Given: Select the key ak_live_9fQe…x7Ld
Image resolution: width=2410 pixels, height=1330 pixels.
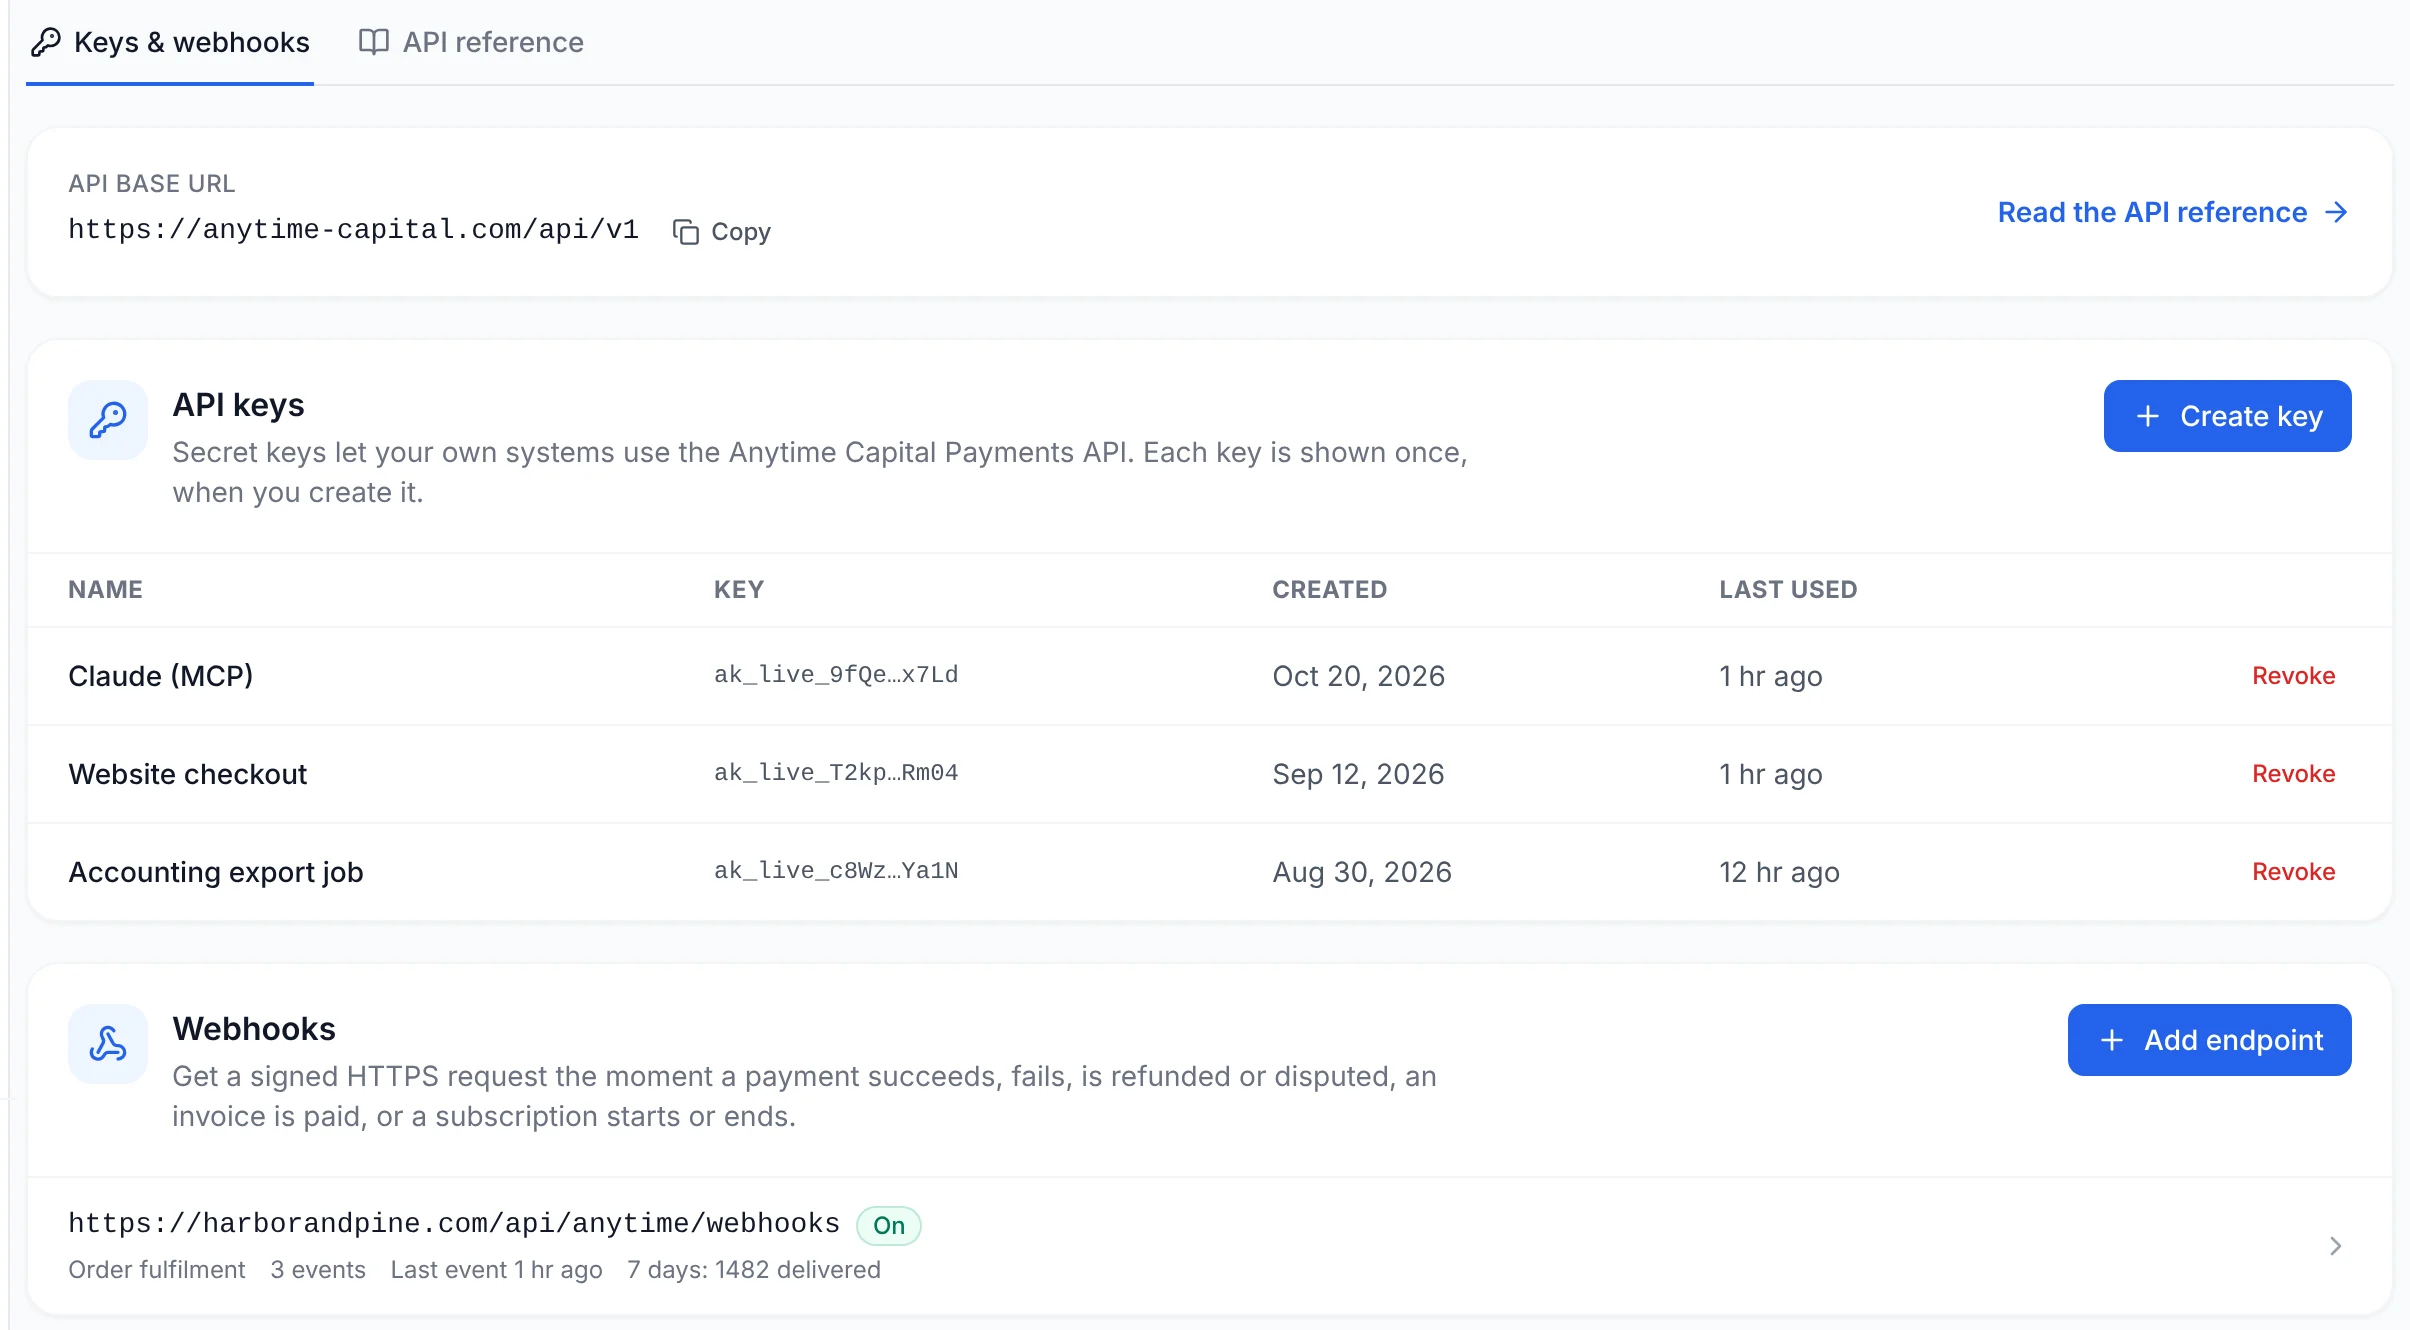Looking at the screenshot, I should (x=836, y=675).
